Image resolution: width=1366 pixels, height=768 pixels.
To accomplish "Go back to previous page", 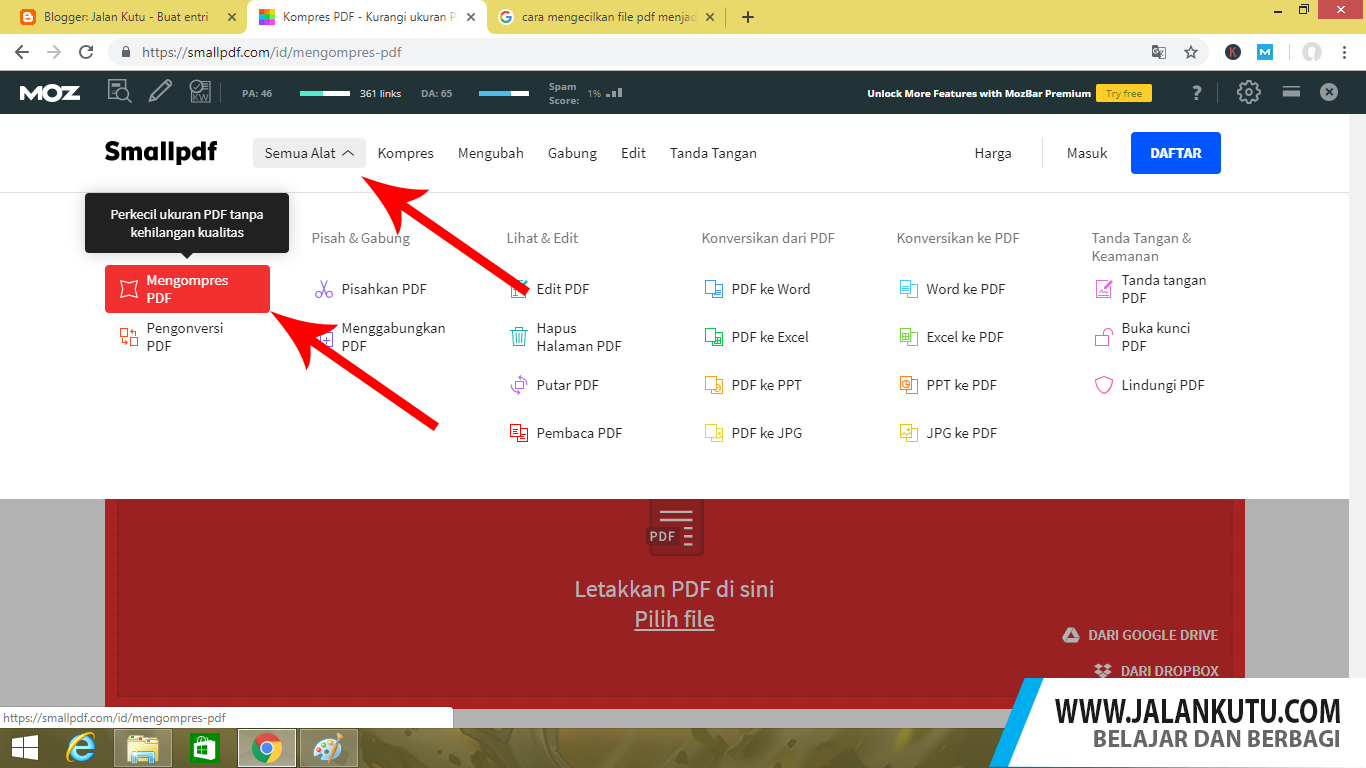I will click(x=22, y=52).
